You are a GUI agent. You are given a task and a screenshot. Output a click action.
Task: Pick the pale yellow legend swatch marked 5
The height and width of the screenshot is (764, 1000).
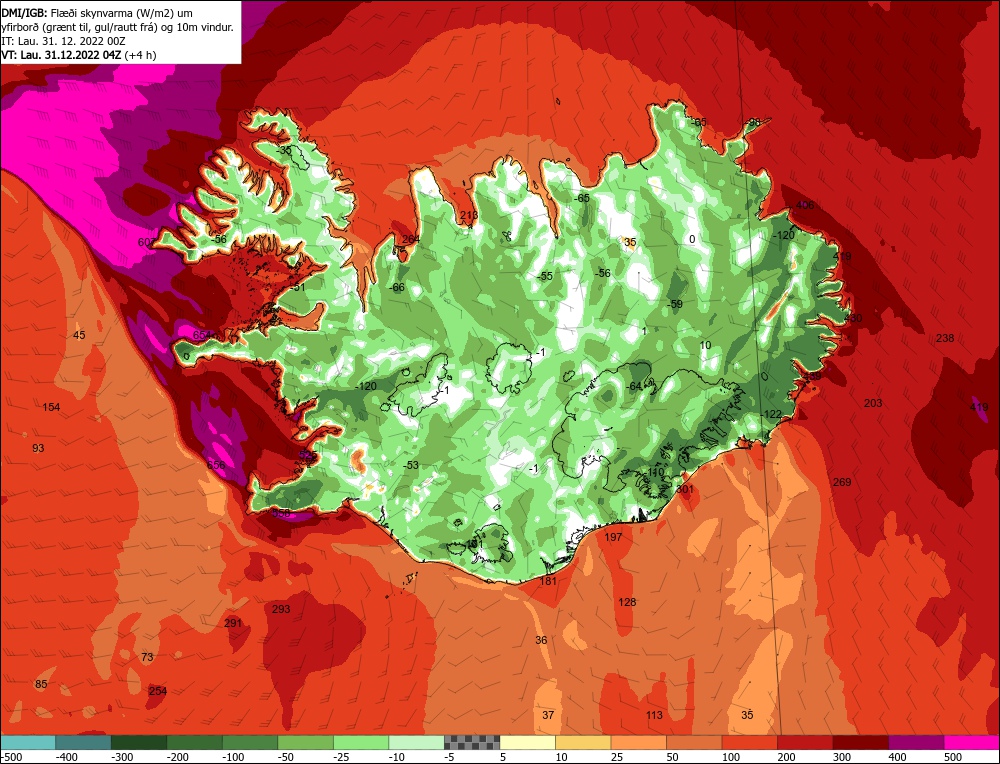click(527, 742)
